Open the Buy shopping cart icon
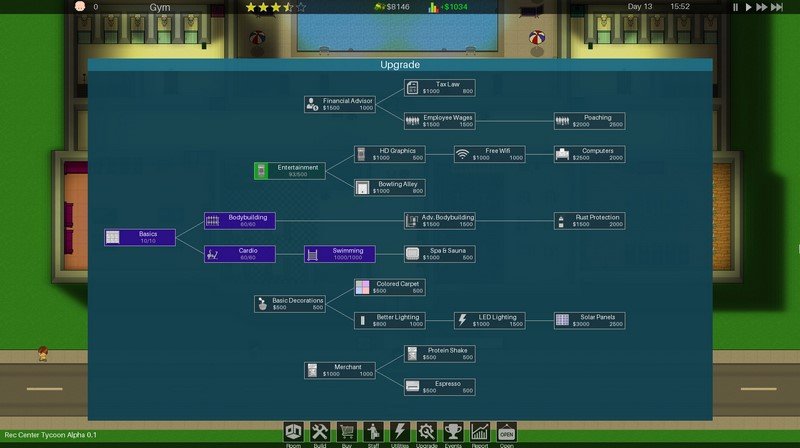 tap(346, 431)
